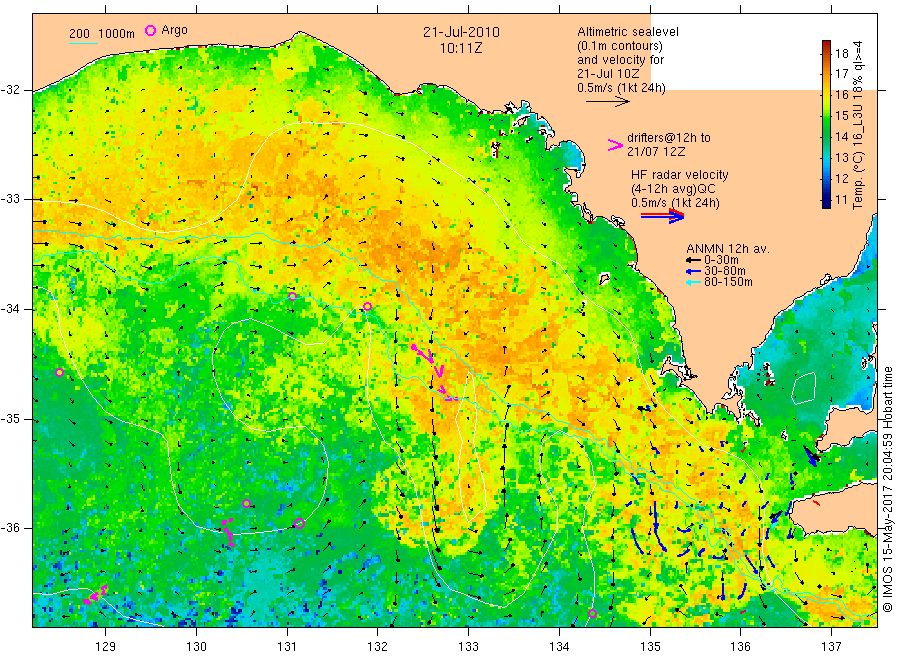
Task: Click the temperature color bar scale
Action: point(827,124)
